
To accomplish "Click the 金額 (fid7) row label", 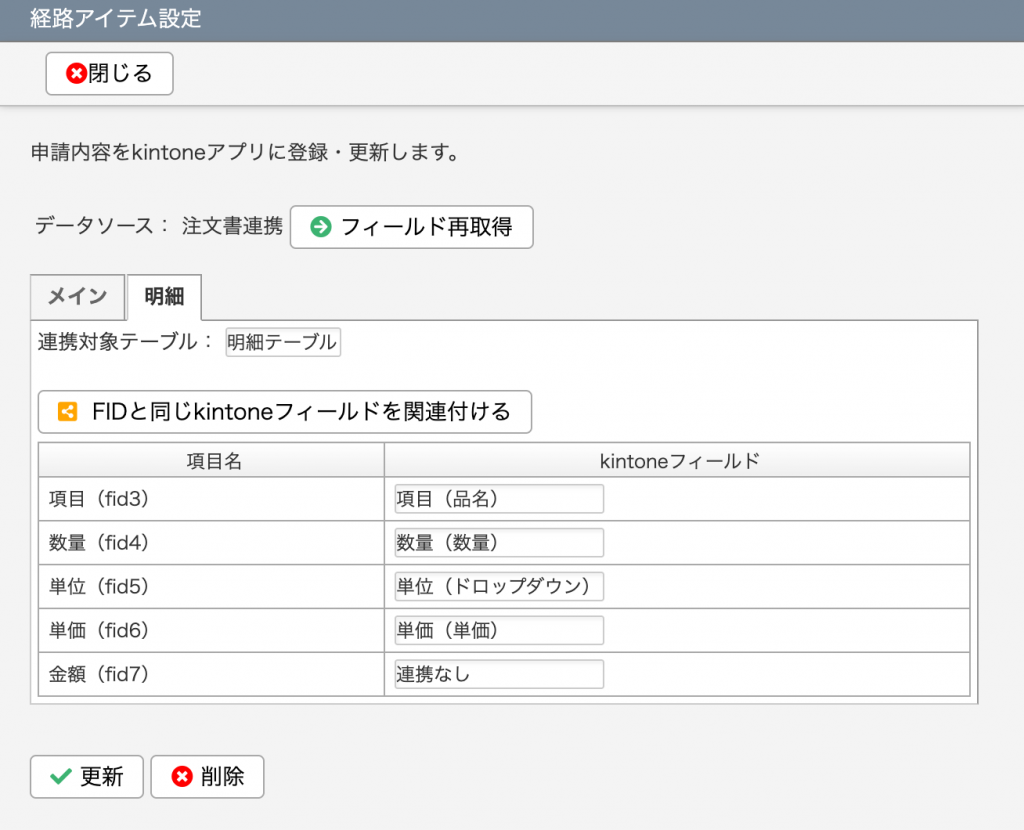I will click(99, 674).
